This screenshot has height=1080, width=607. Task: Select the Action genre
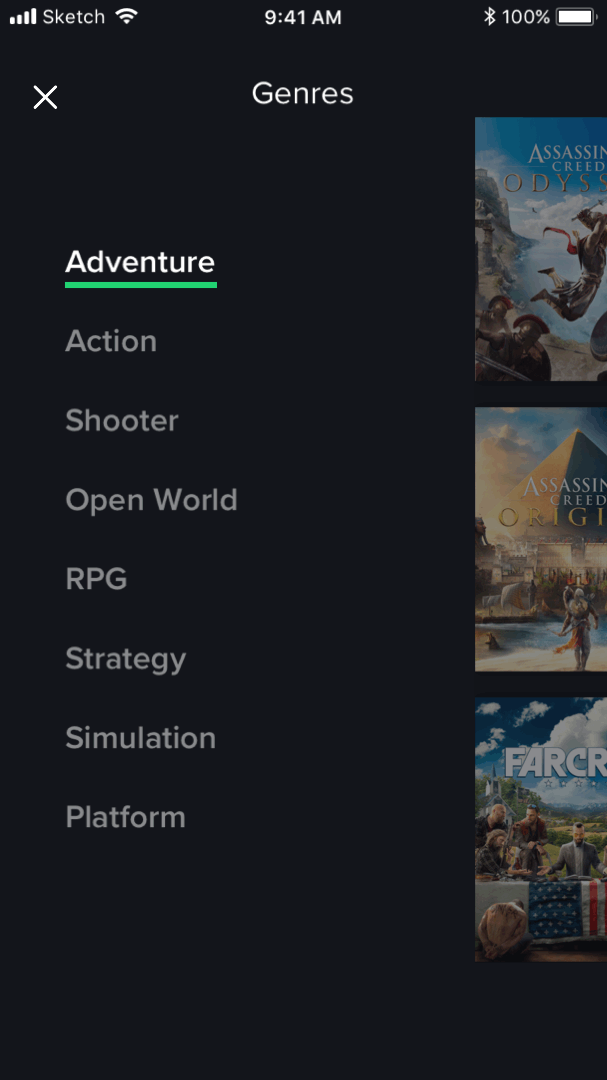click(111, 341)
